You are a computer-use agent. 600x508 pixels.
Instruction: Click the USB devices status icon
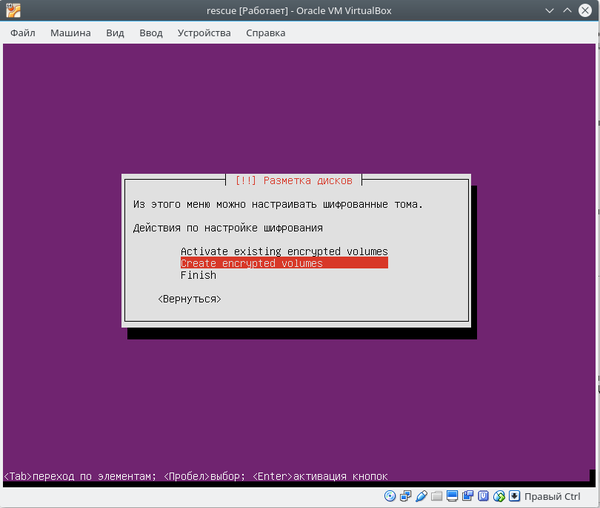click(421, 496)
